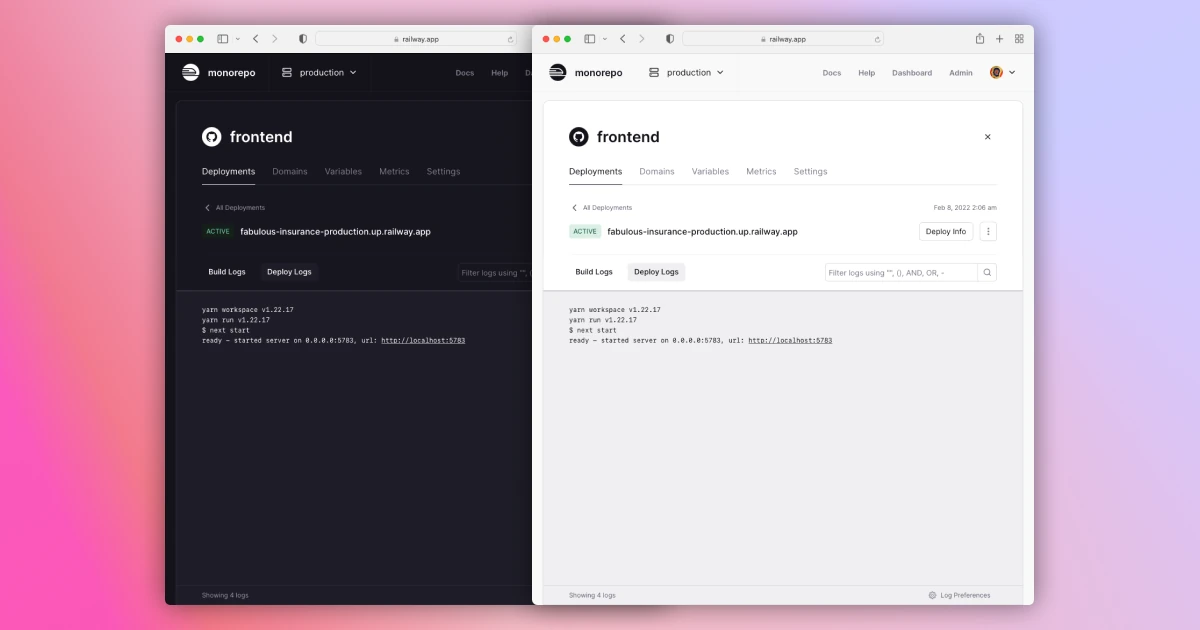Image resolution: width=1200 pixels, height=630 pixels.
Task: Toggle Safari sidebar in dark window
Action: click(223, 39)
